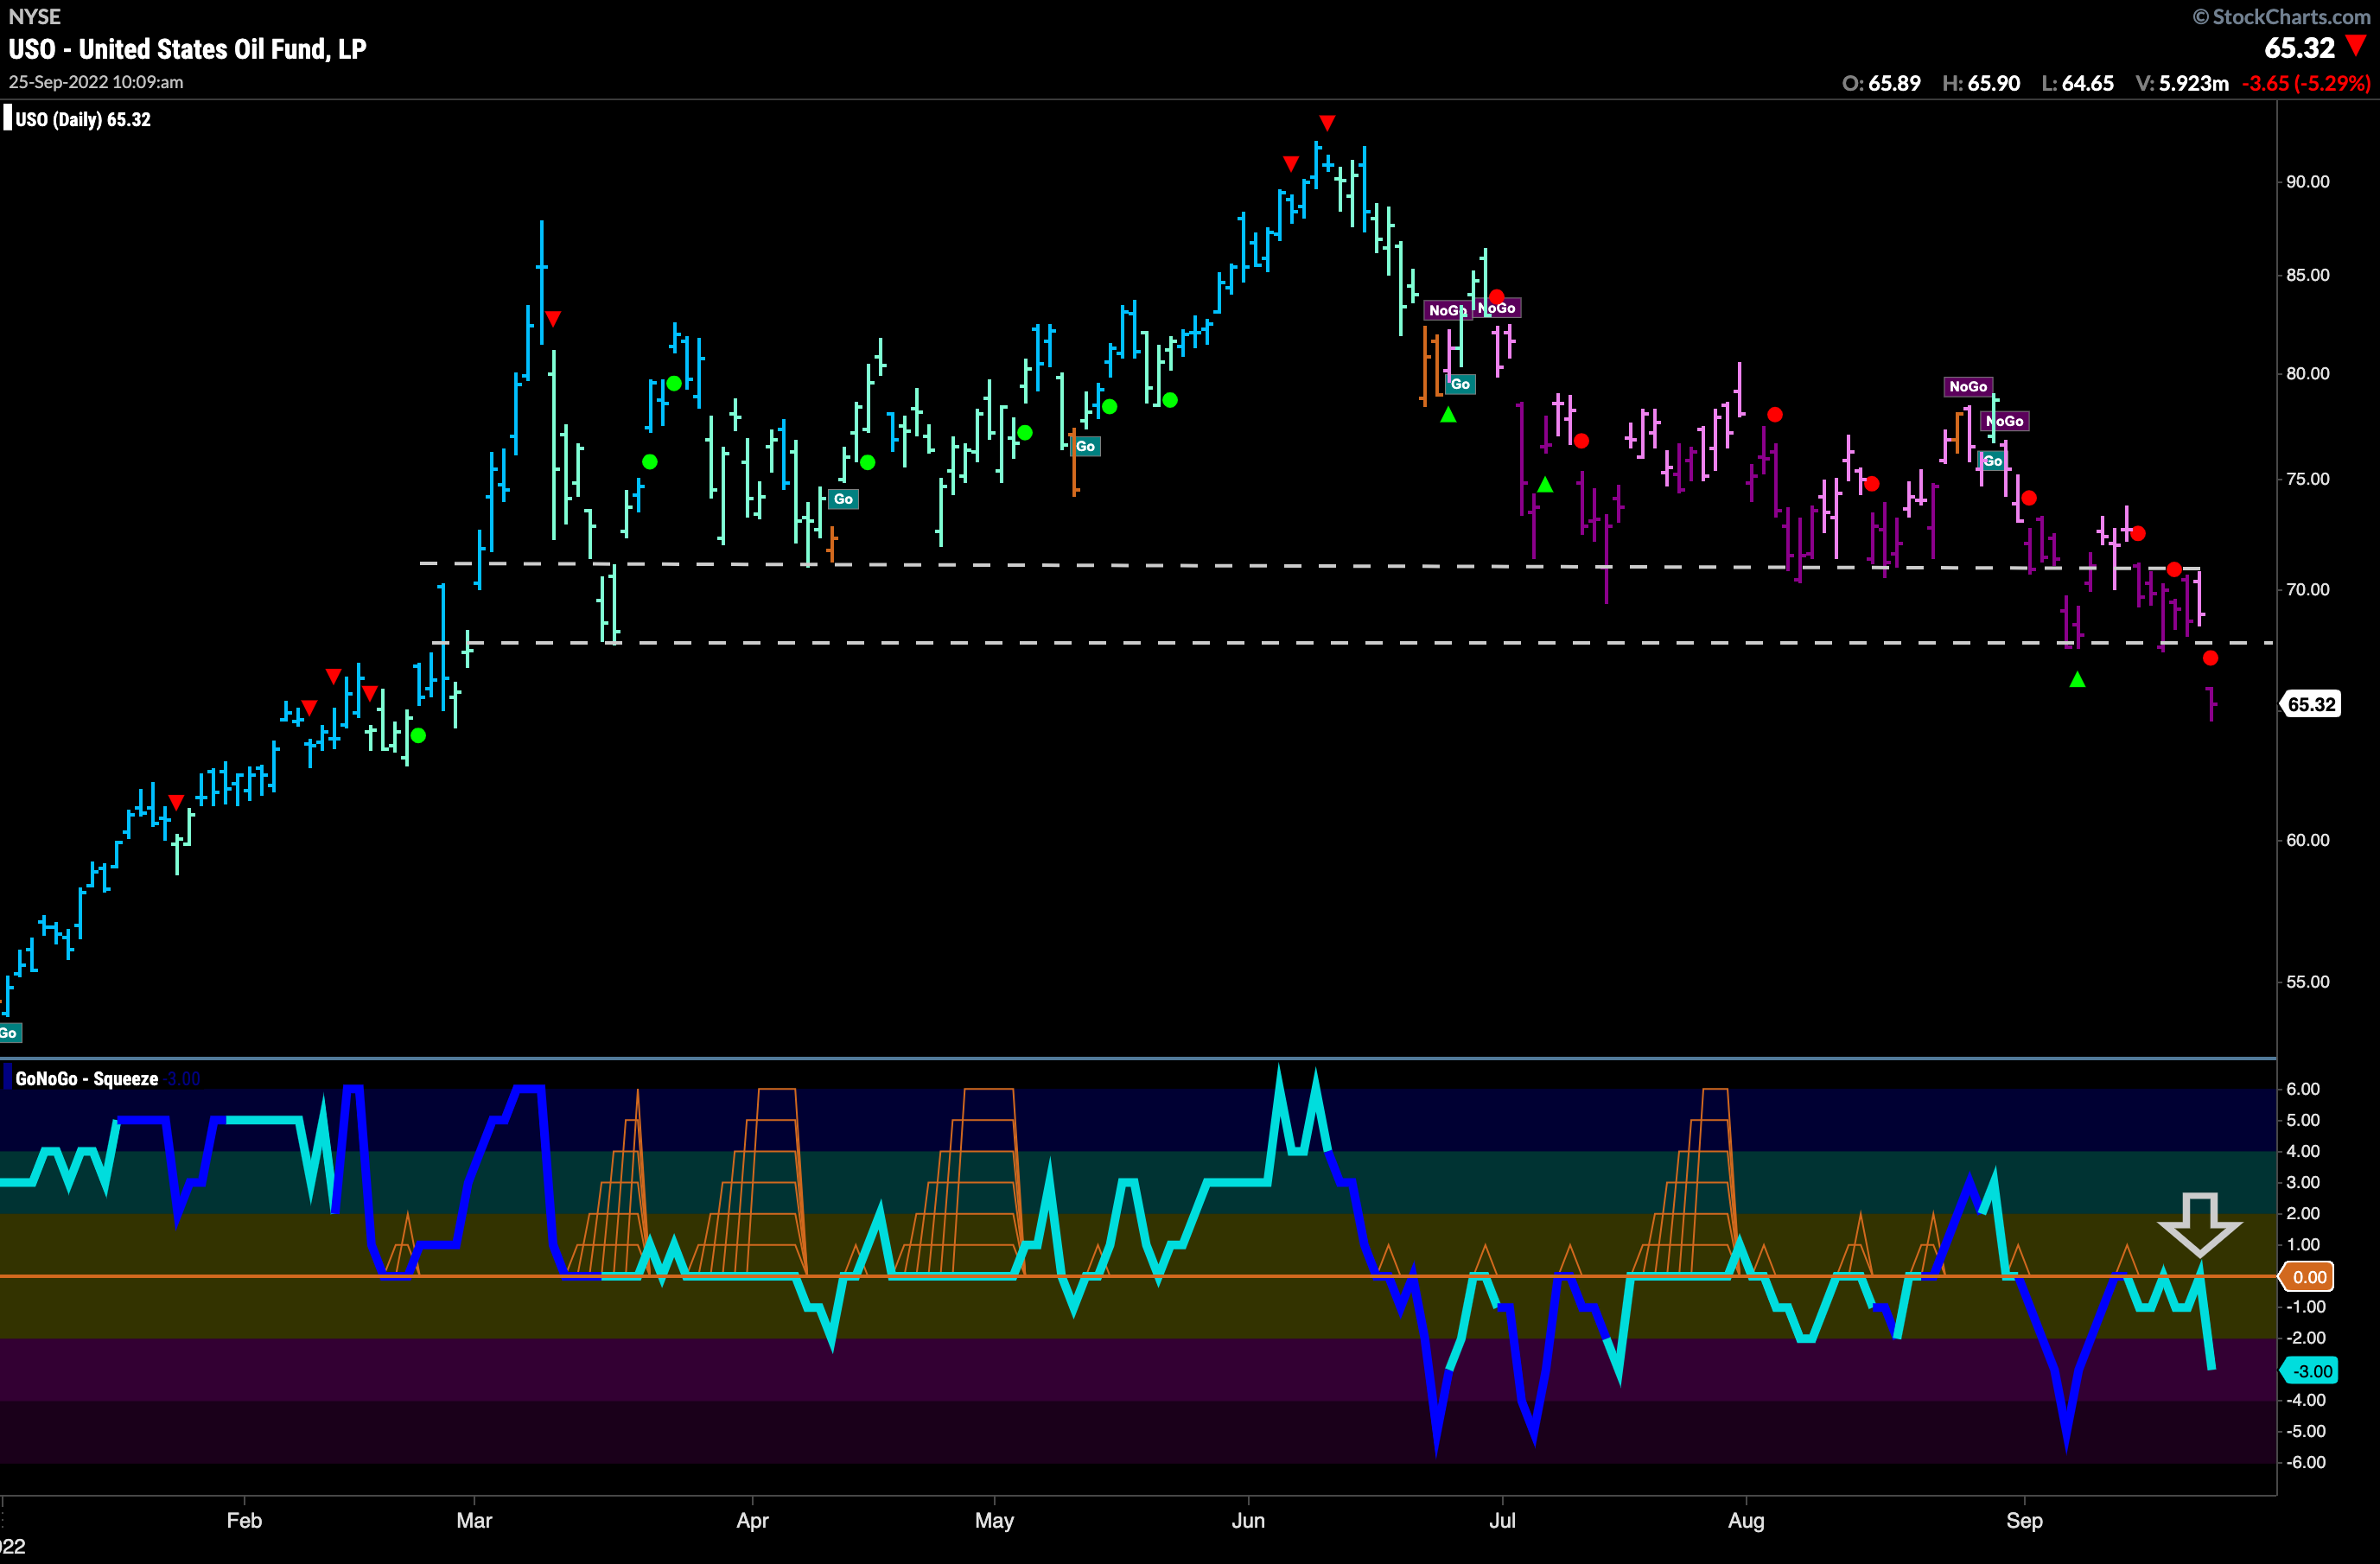Select the May label on the time axis
Viewport: 2380px width, 1564px height.
[994, 1521]
